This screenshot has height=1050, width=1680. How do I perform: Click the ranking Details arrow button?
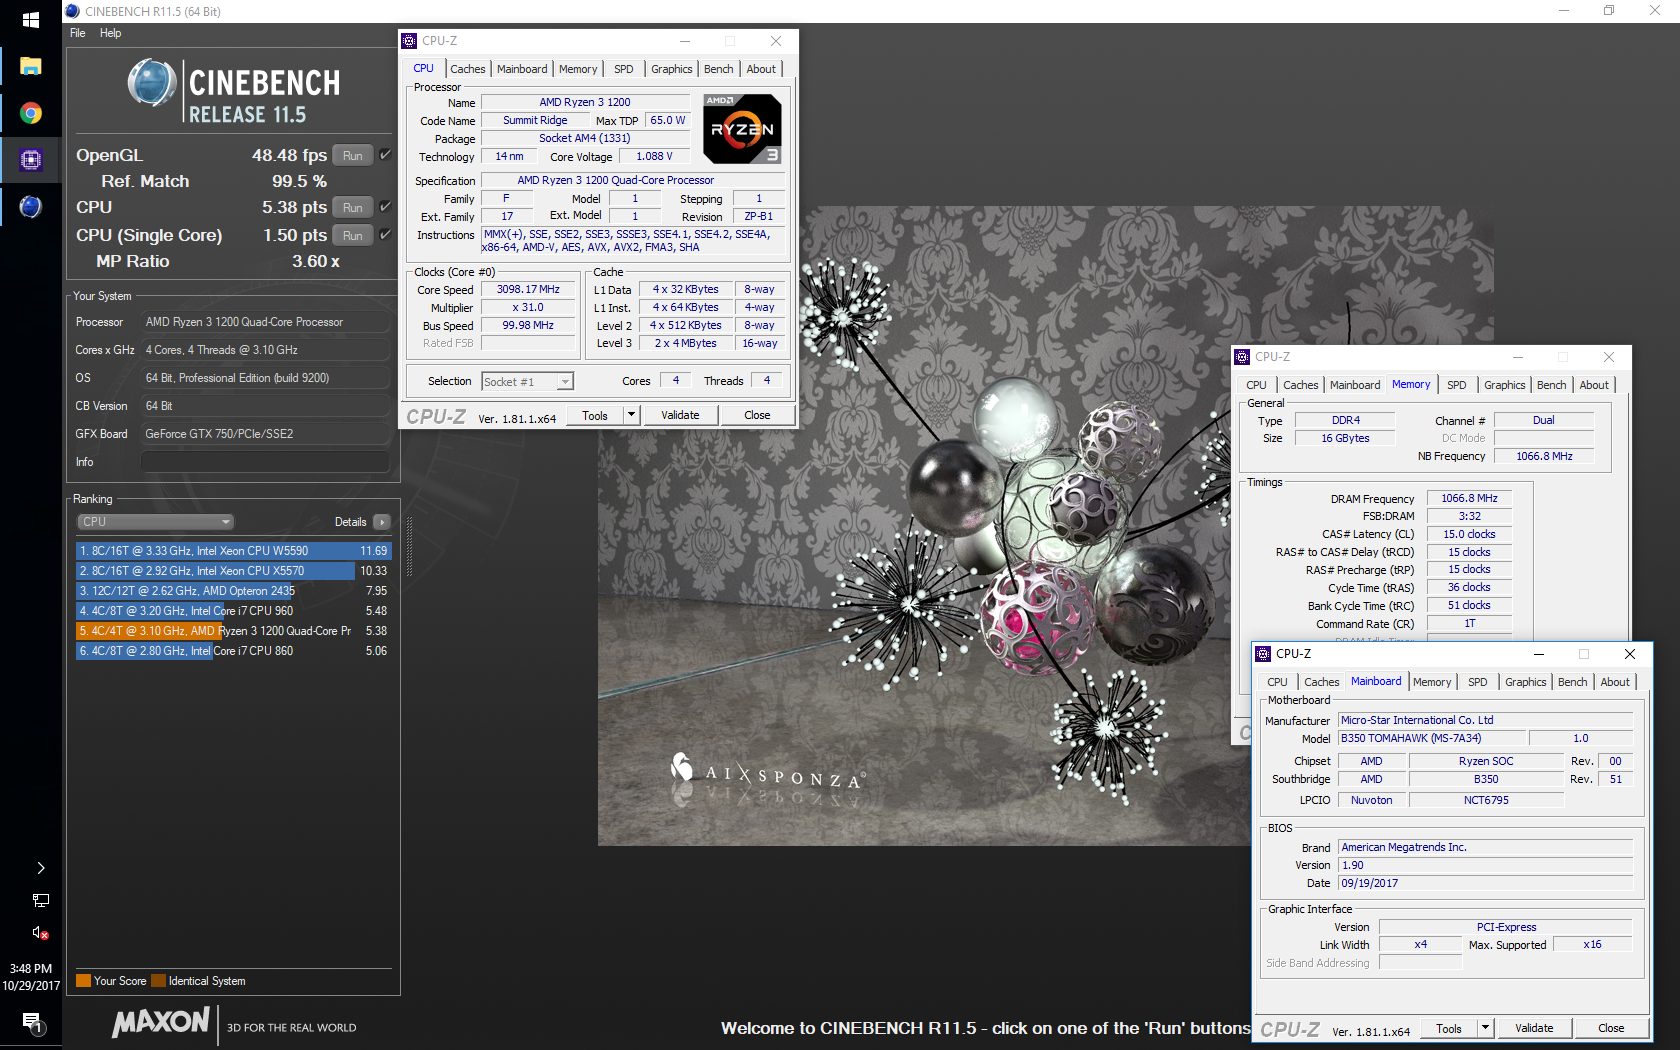[382, 522]
